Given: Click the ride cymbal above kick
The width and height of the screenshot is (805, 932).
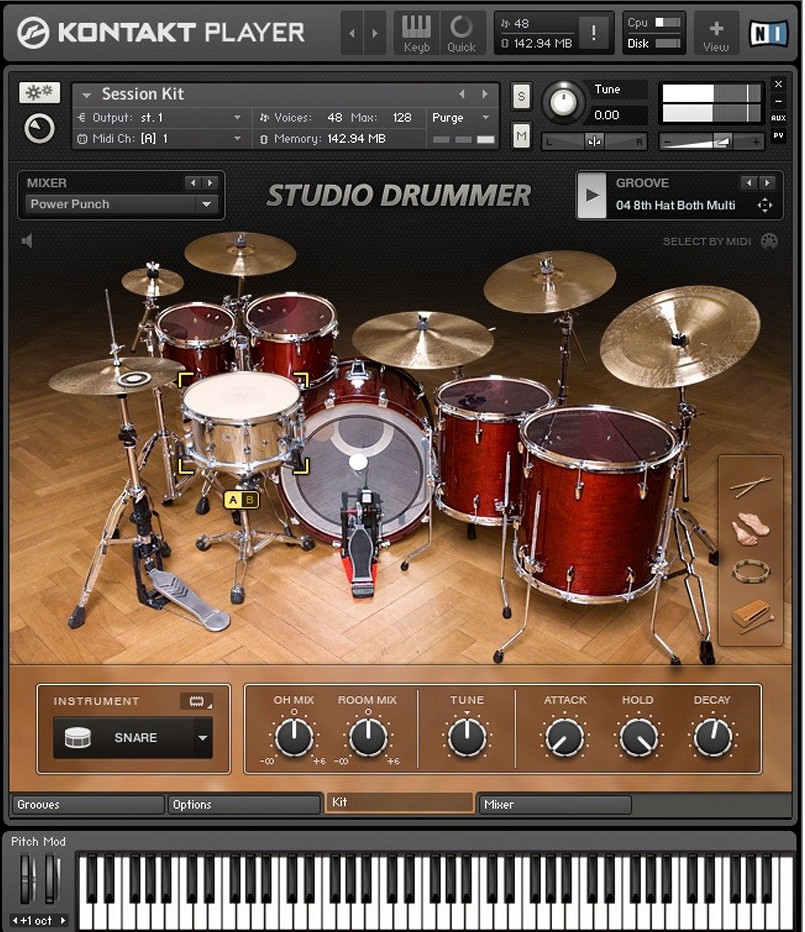Looking at the screenshot, I should coord(423,339).
